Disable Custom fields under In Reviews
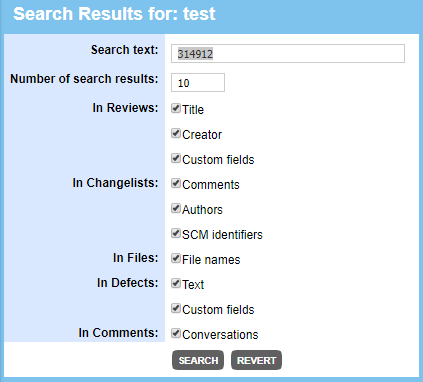This screenshot has height=382, width=423. click(x=176, y=158)
